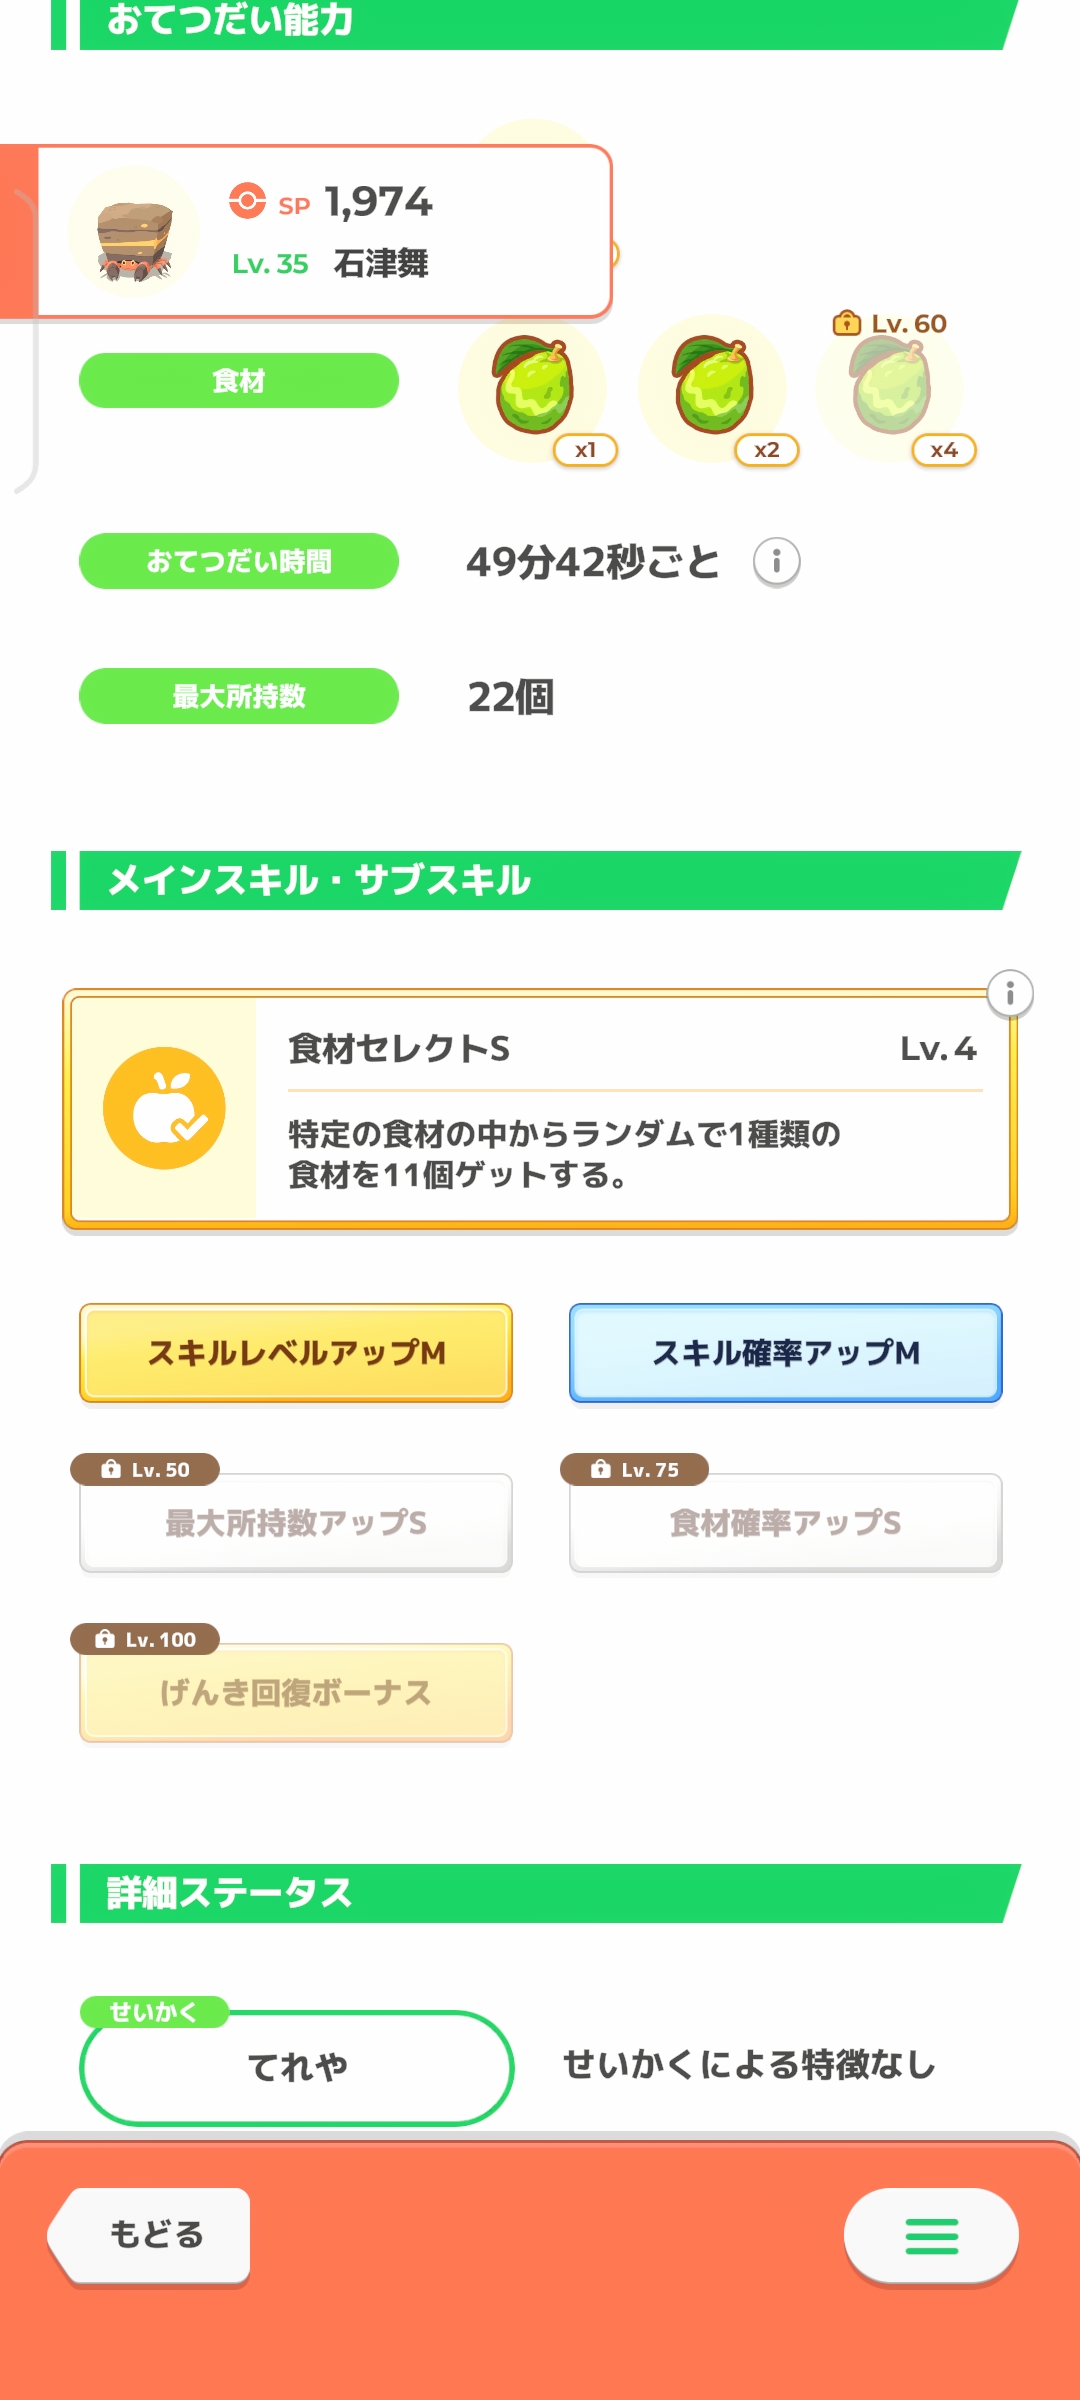Open info icon beside おてつだい時間
Image resolution: width=1080 pixels, height=2400 pixels.
(776, 562)
